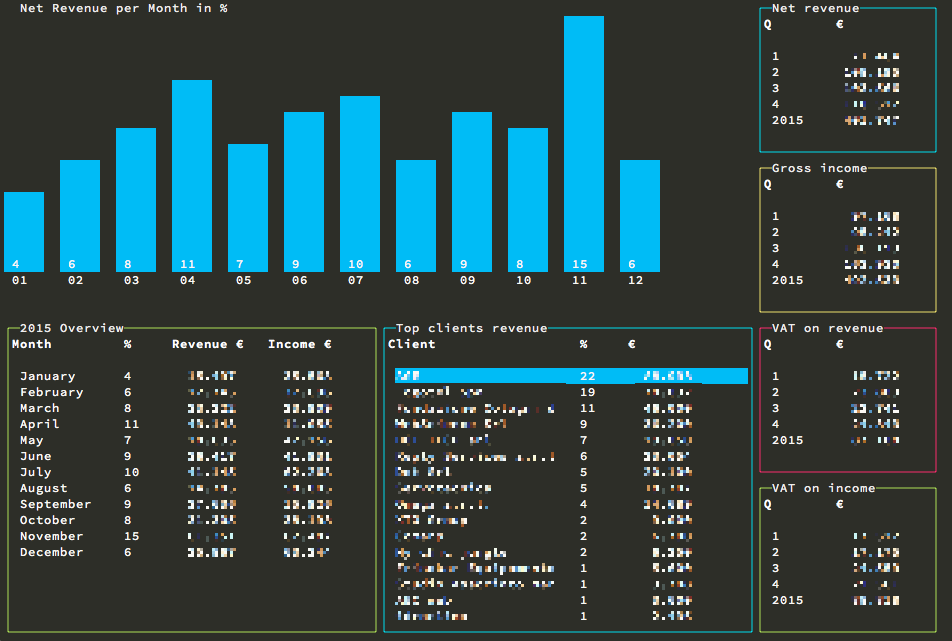Select the February row in 2015 Overview
The width and height of the screenshot is (952, 641).
click(176, 392)
